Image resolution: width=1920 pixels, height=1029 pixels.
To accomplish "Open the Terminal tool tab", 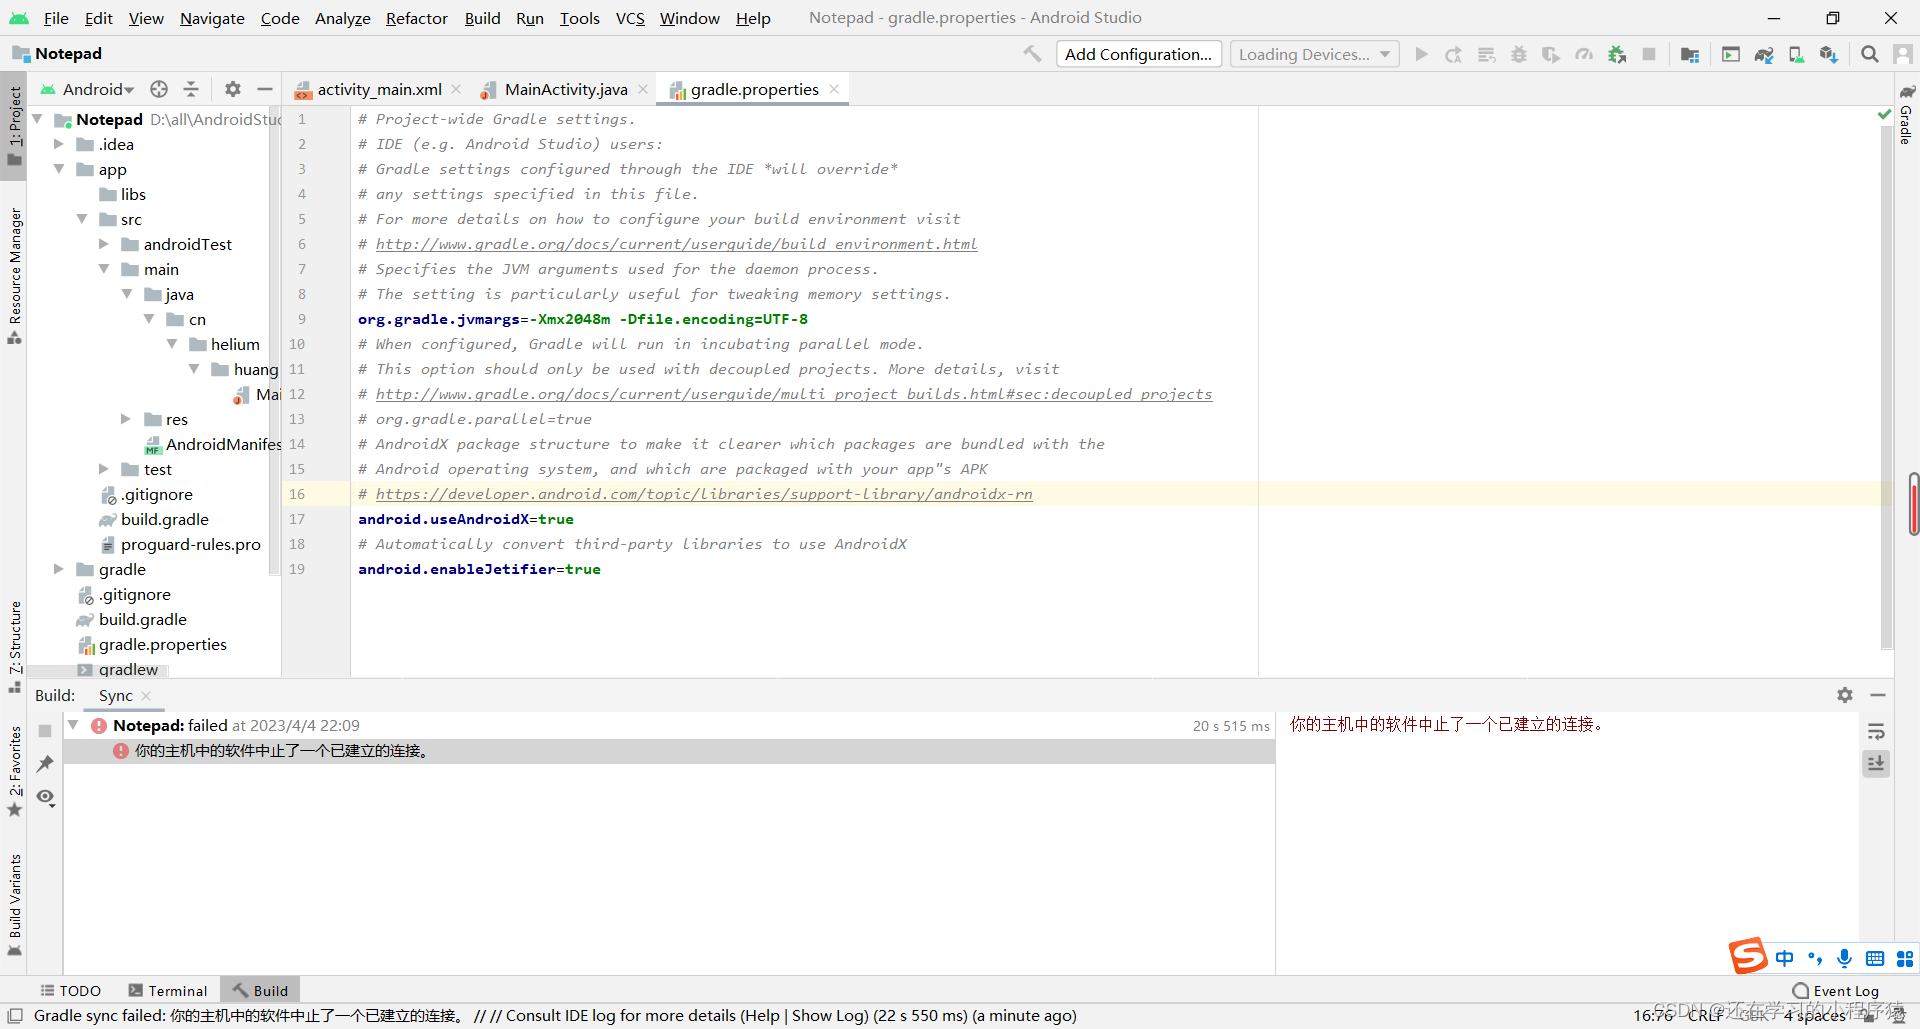I will [x=168, y=990].
